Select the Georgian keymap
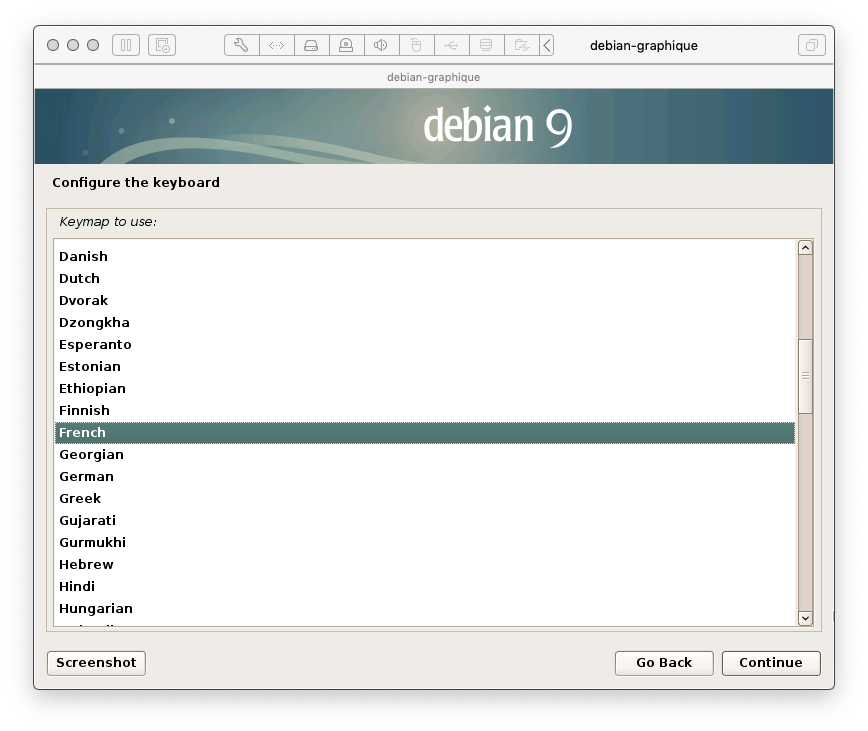The image size is (868, 731). pos(425,454)
